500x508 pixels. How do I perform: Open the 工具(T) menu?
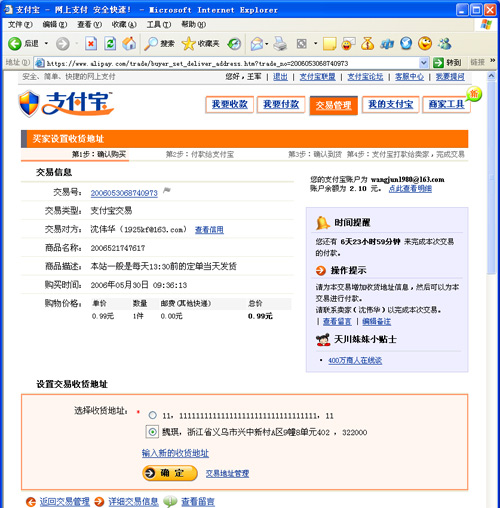click(x=159, y=24)
